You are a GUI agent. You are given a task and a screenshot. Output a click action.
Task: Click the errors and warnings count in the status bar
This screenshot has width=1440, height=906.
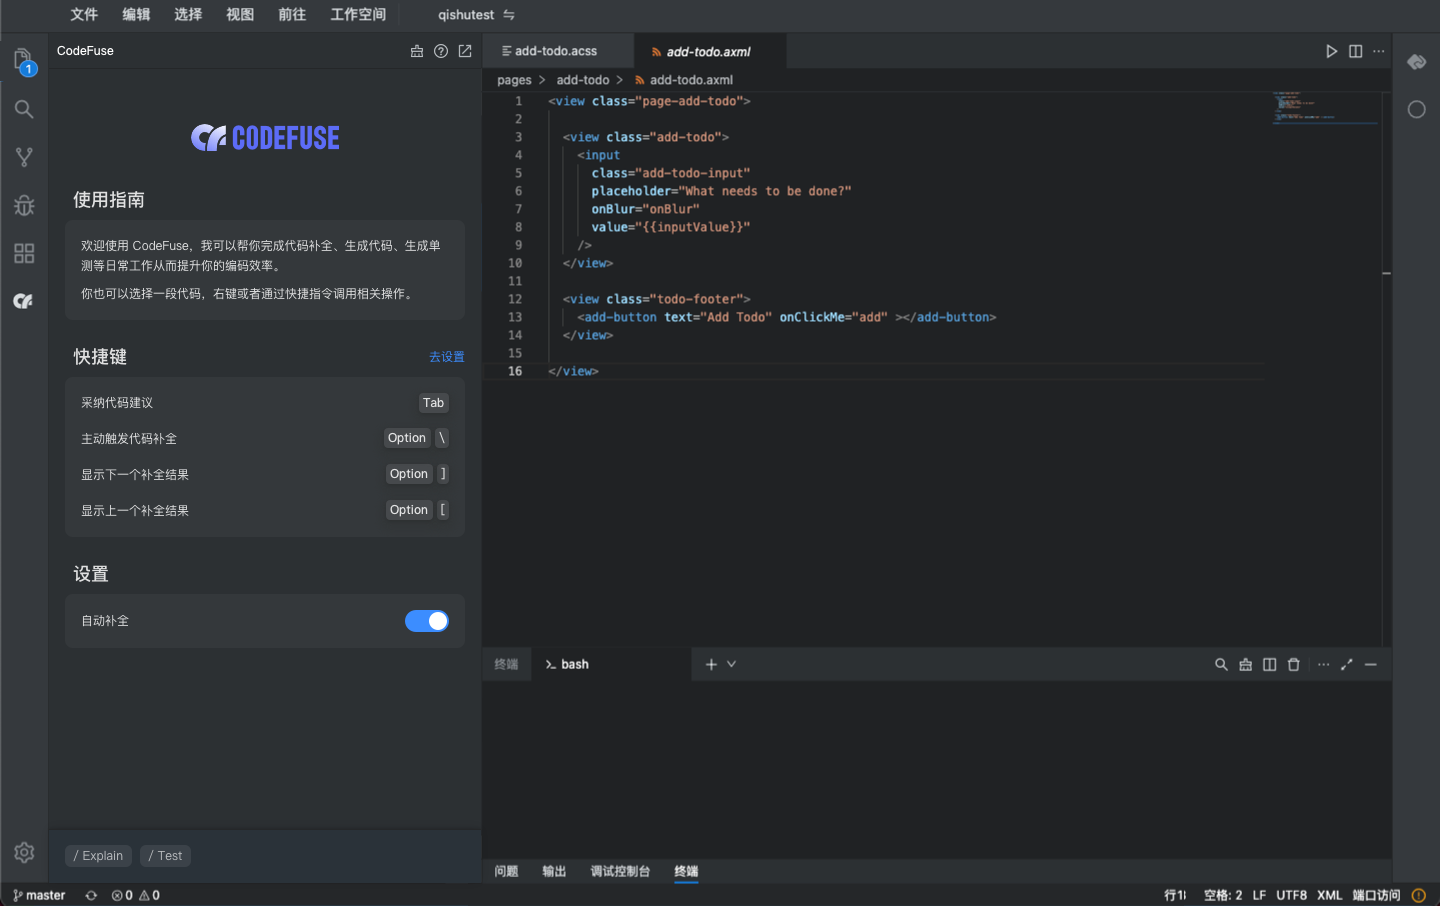(136, 895)
